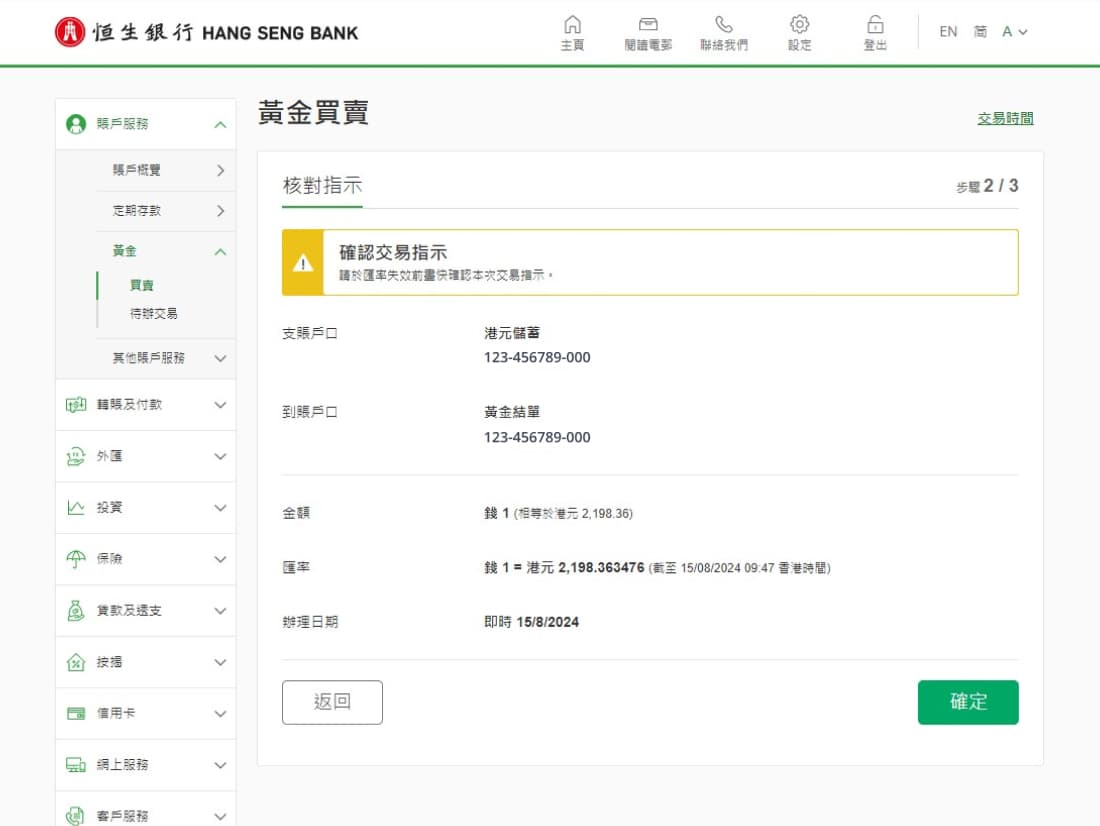Open the 設定 gear icon
The image size is (1100, 826).
tap(799, 25)
